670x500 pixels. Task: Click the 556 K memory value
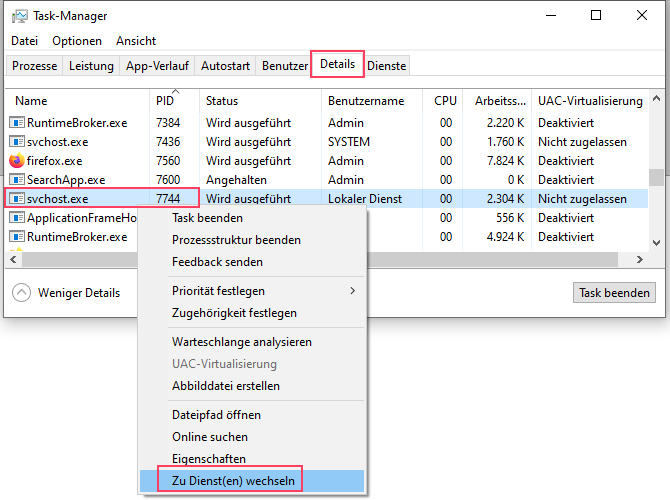pyautogui.click(x=510, y=218)
